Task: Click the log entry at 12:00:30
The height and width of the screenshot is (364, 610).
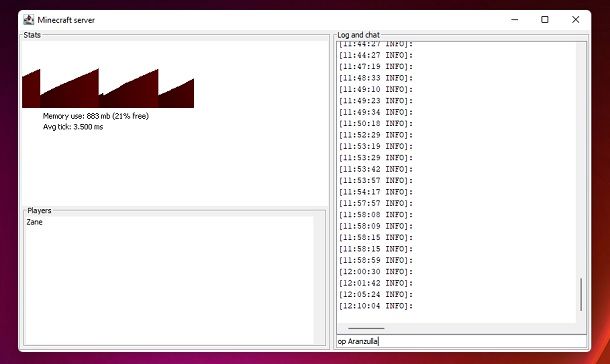Action: coord(376,272)
